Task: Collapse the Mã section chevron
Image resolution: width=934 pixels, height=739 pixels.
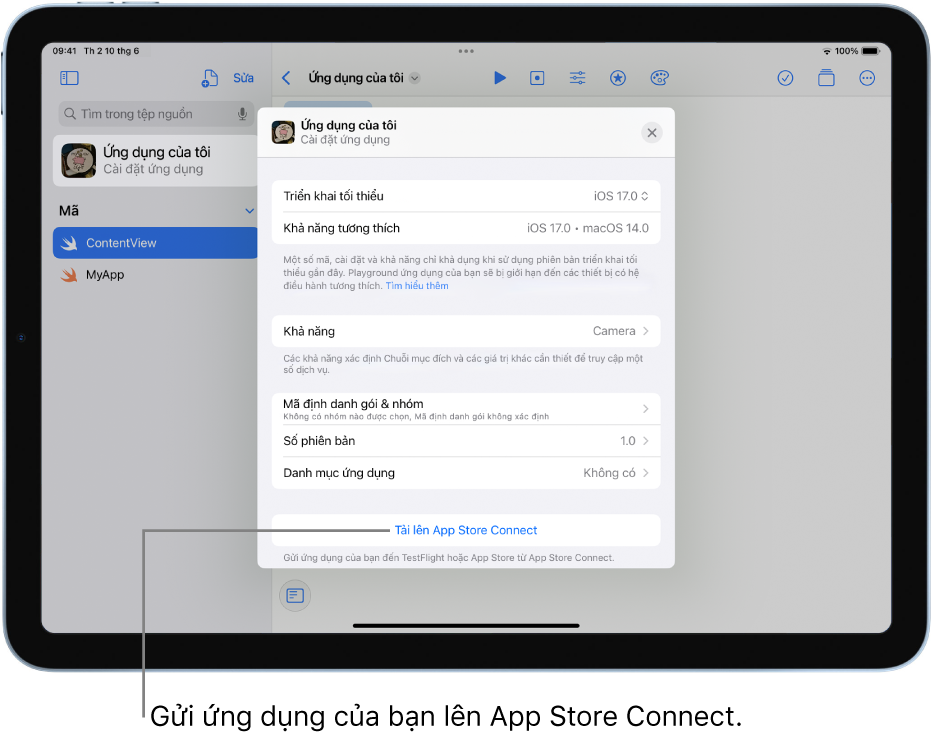Action: click(x=250, y=211)
